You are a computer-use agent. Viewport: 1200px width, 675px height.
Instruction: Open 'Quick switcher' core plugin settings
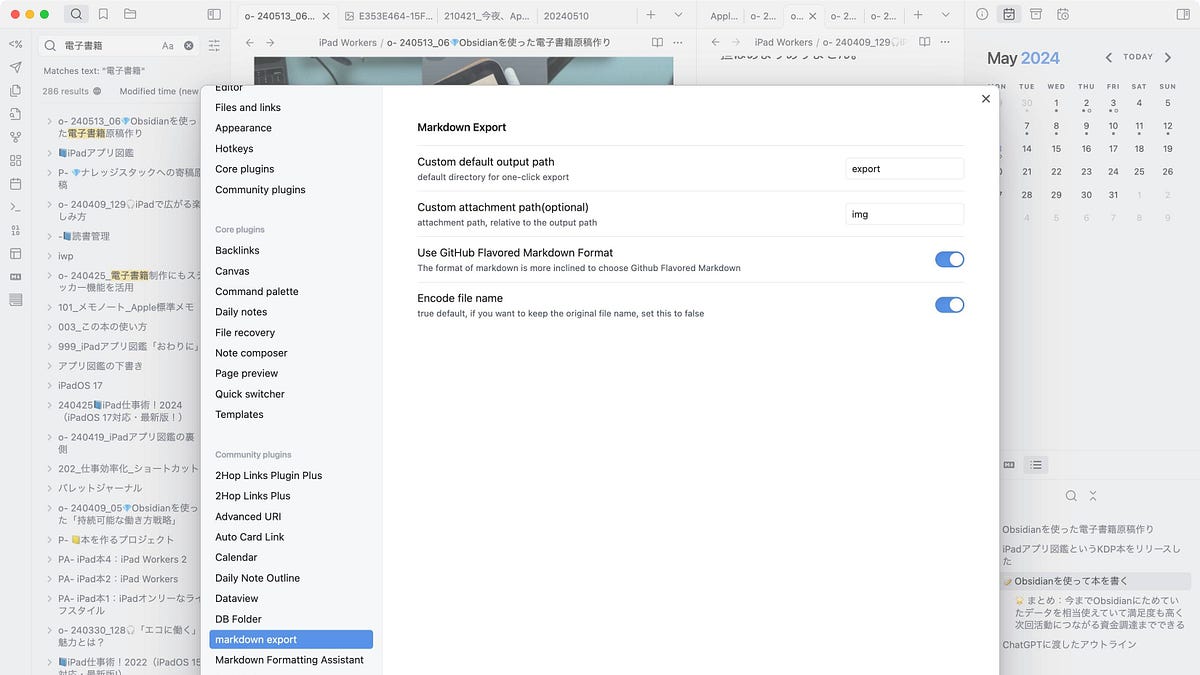(250, 394)
